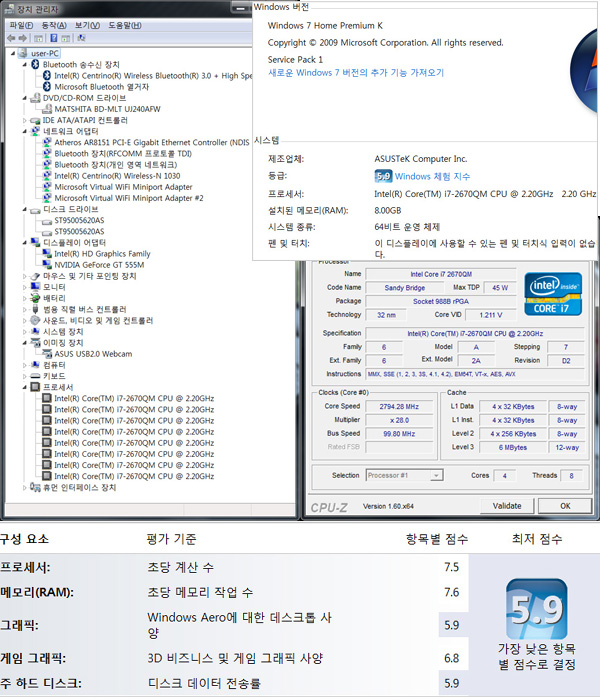Click the ASUS USB2.0 Webcam device icon
The width and height of the screenshot is (600, 700).
point(47,354)
